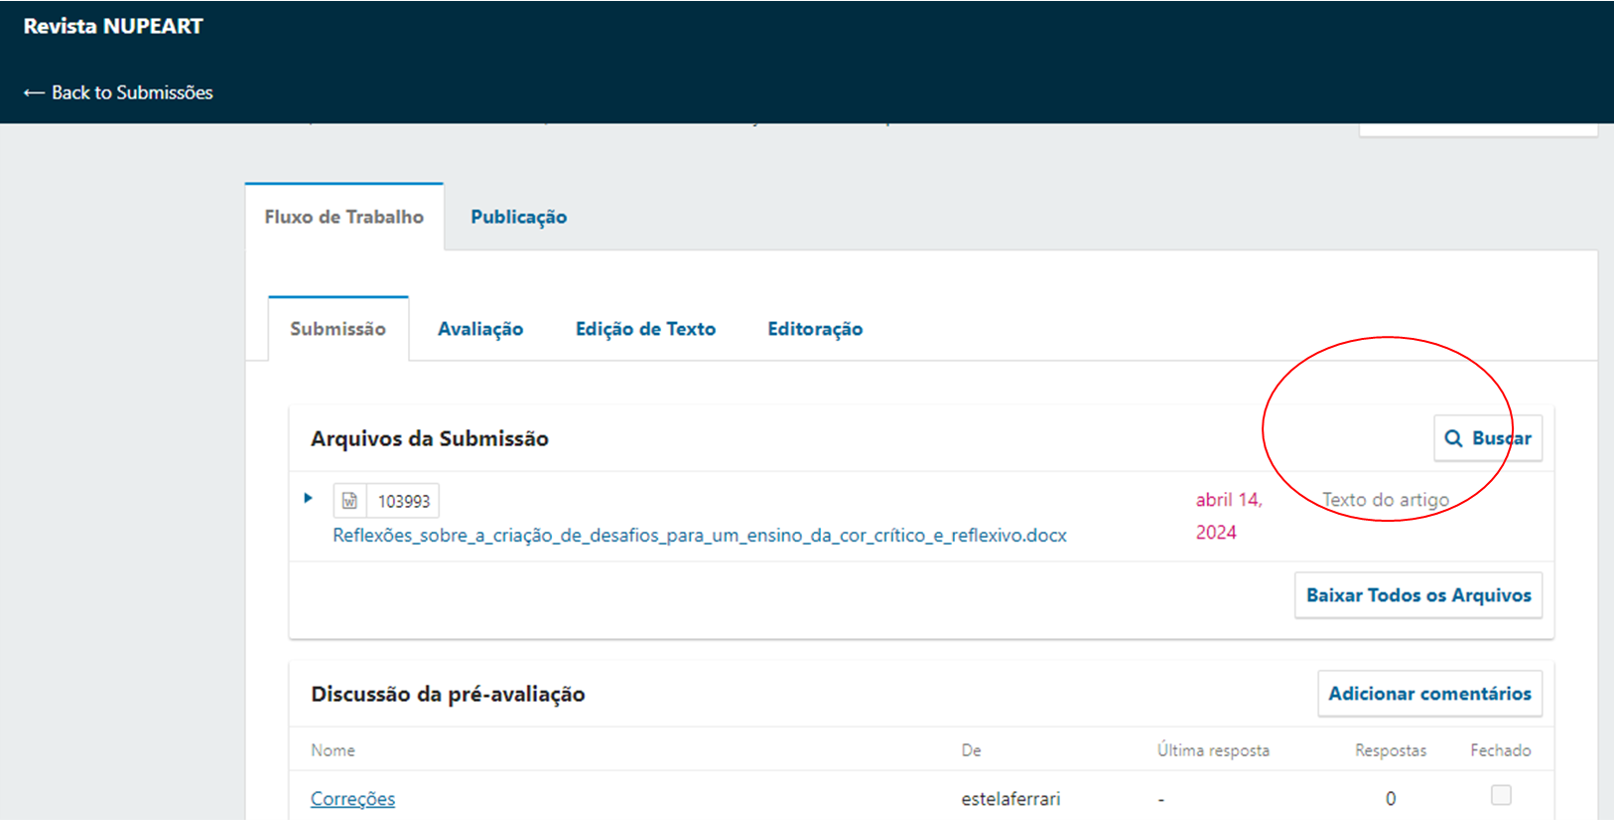Switch to the Publicação tab
Viewport: 1614px width, 820px height.
[518, 217]
